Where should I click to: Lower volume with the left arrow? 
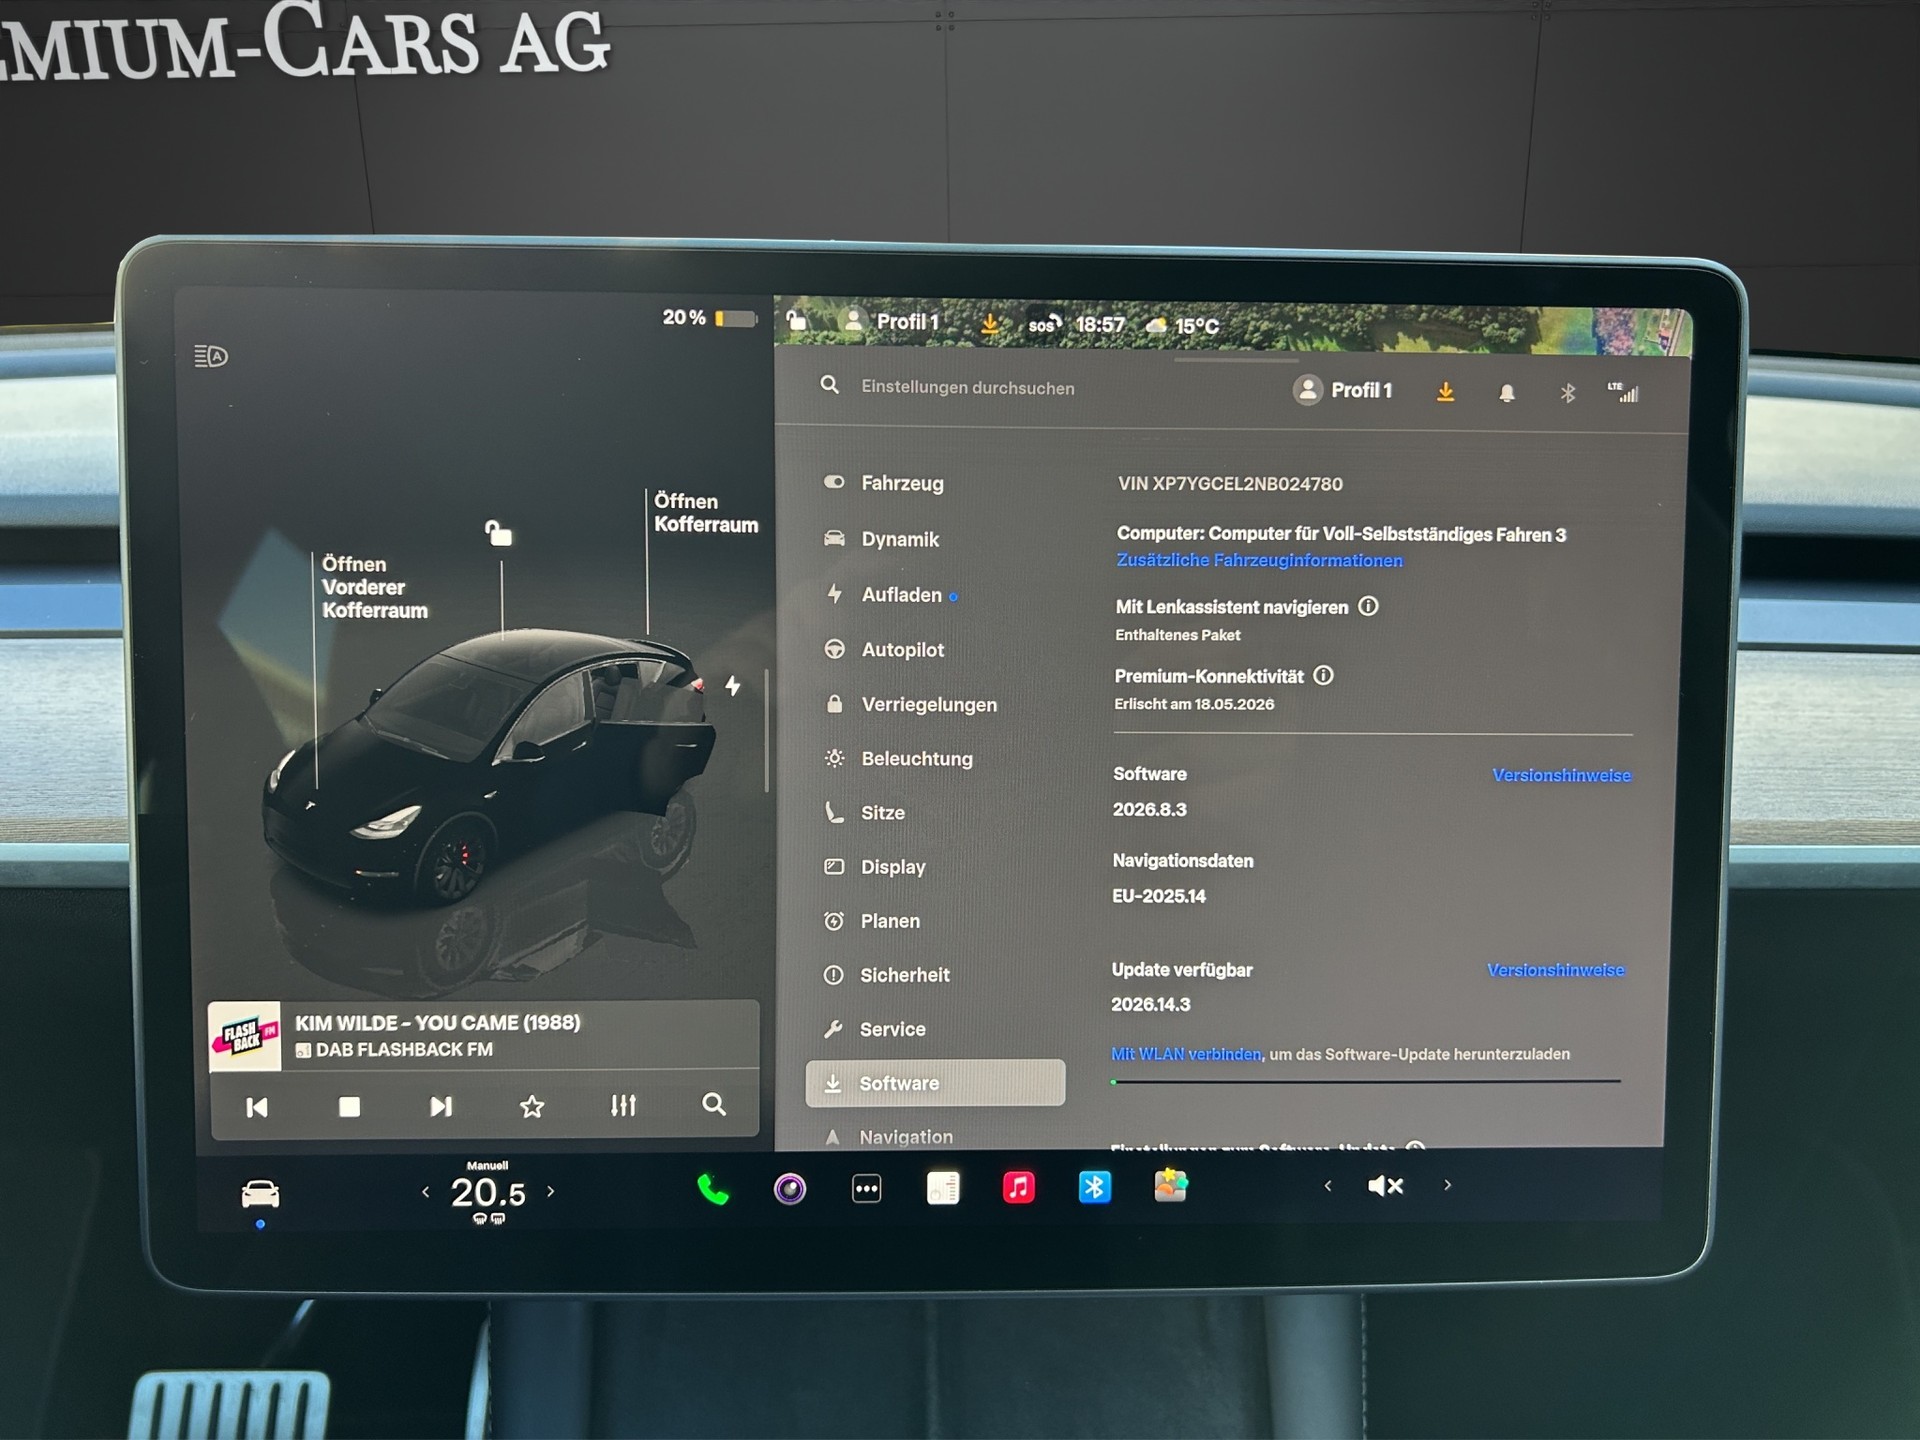coord(1328,1186)
